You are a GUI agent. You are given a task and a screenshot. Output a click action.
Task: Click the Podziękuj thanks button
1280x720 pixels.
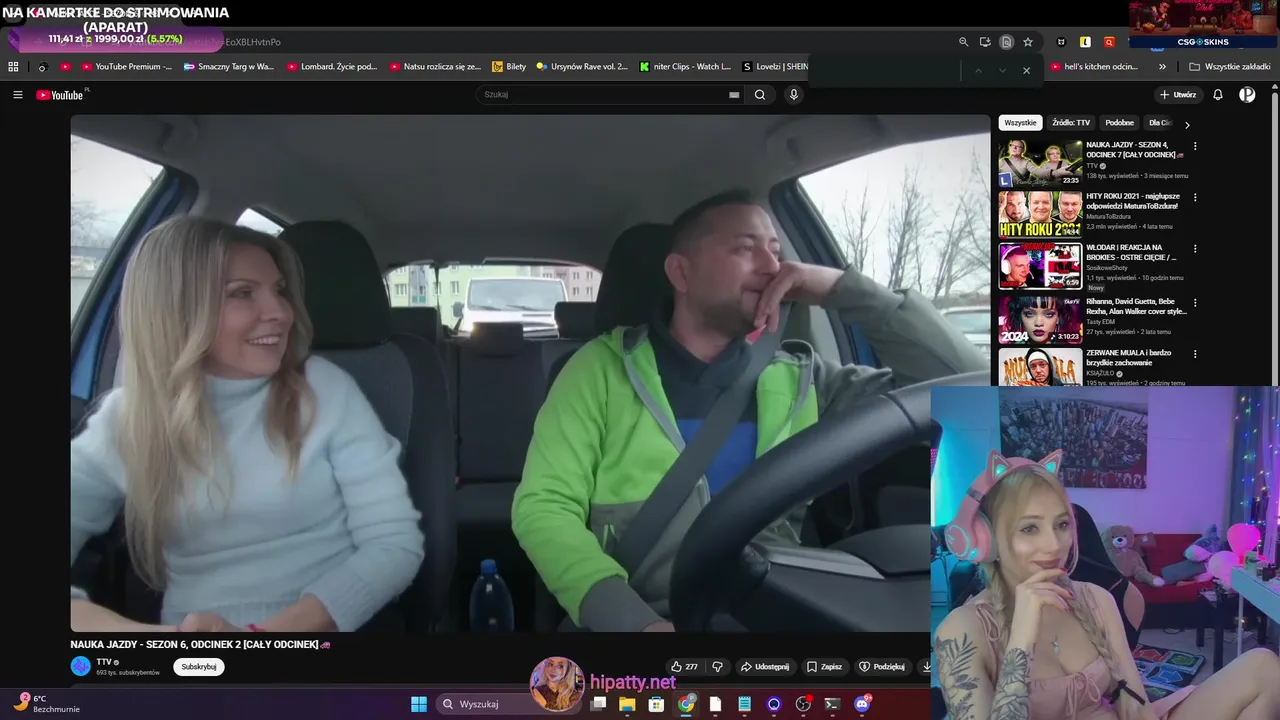point(882,667)
